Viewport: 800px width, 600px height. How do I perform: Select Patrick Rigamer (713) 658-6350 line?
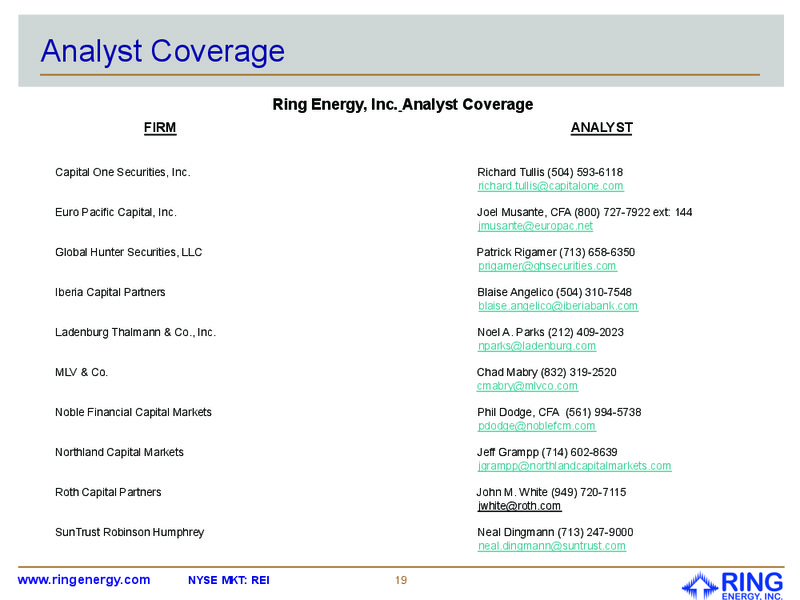(556, 253)
